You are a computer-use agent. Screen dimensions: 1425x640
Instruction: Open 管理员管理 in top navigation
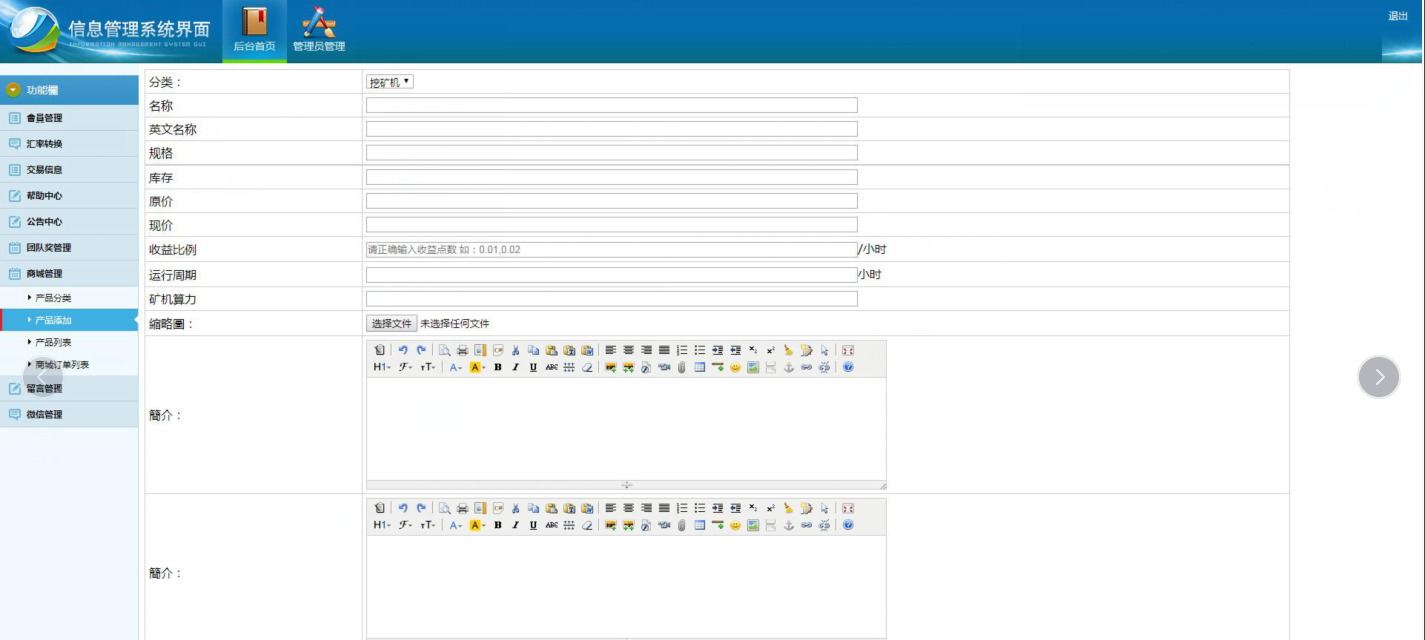point(319,31)
